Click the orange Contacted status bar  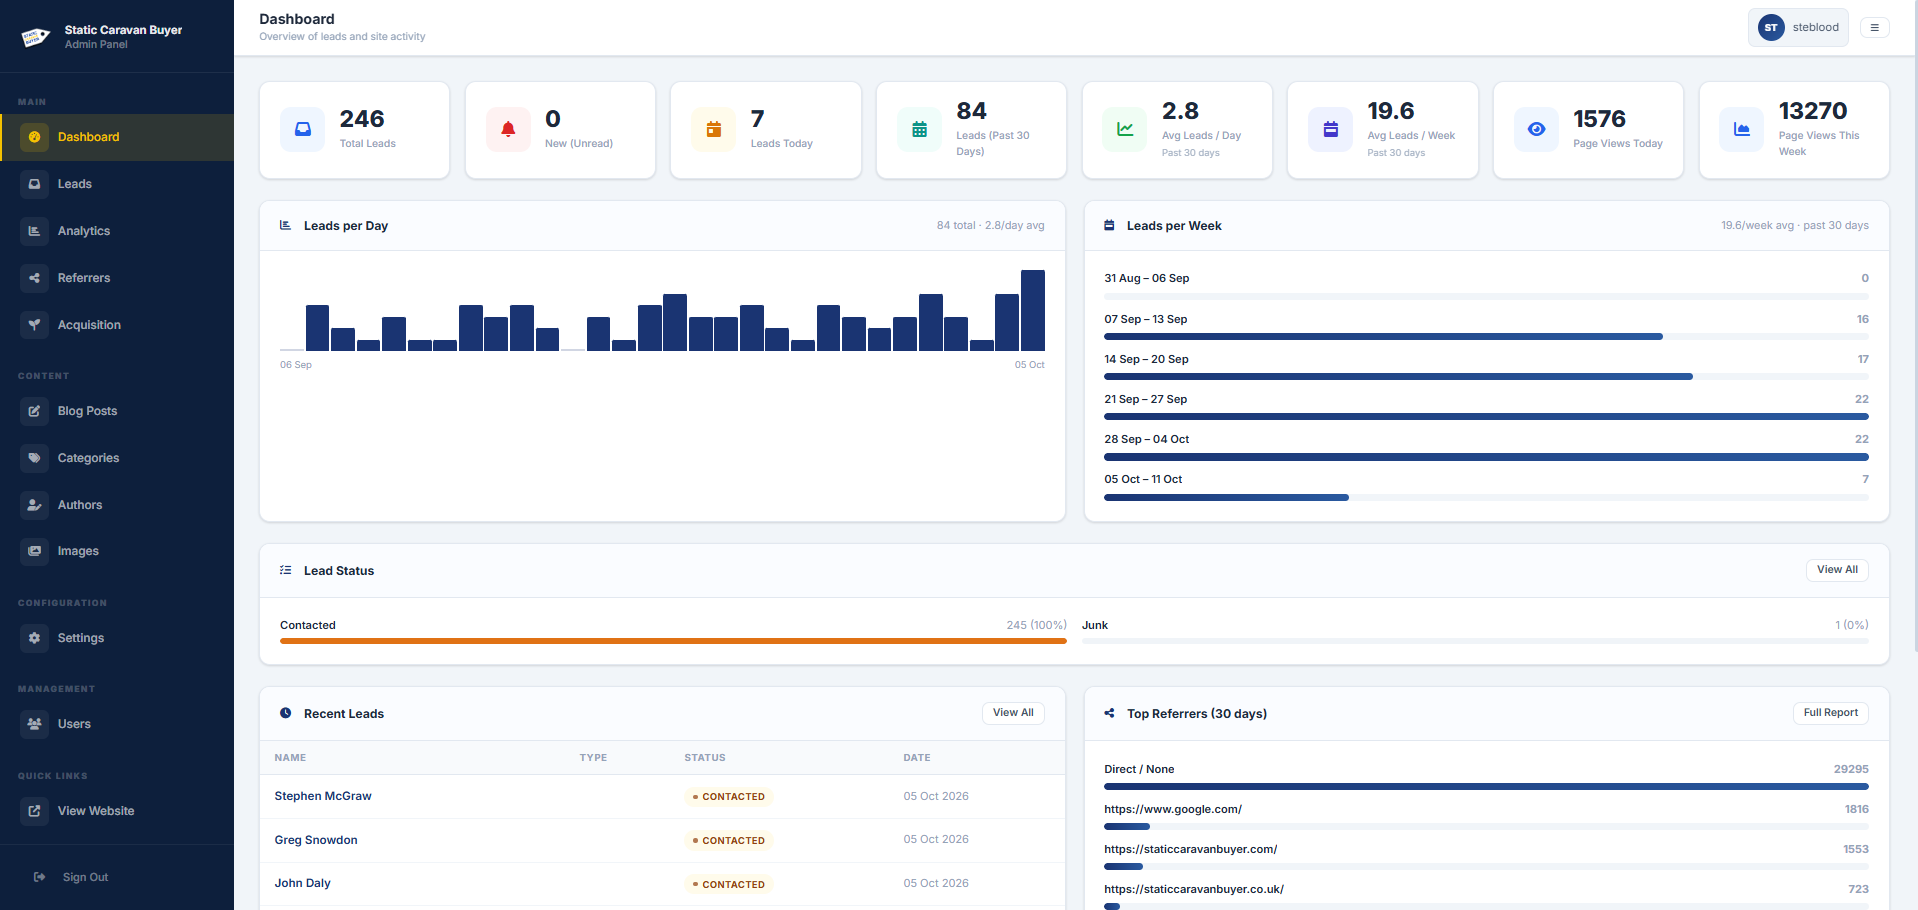pos(673,641)
